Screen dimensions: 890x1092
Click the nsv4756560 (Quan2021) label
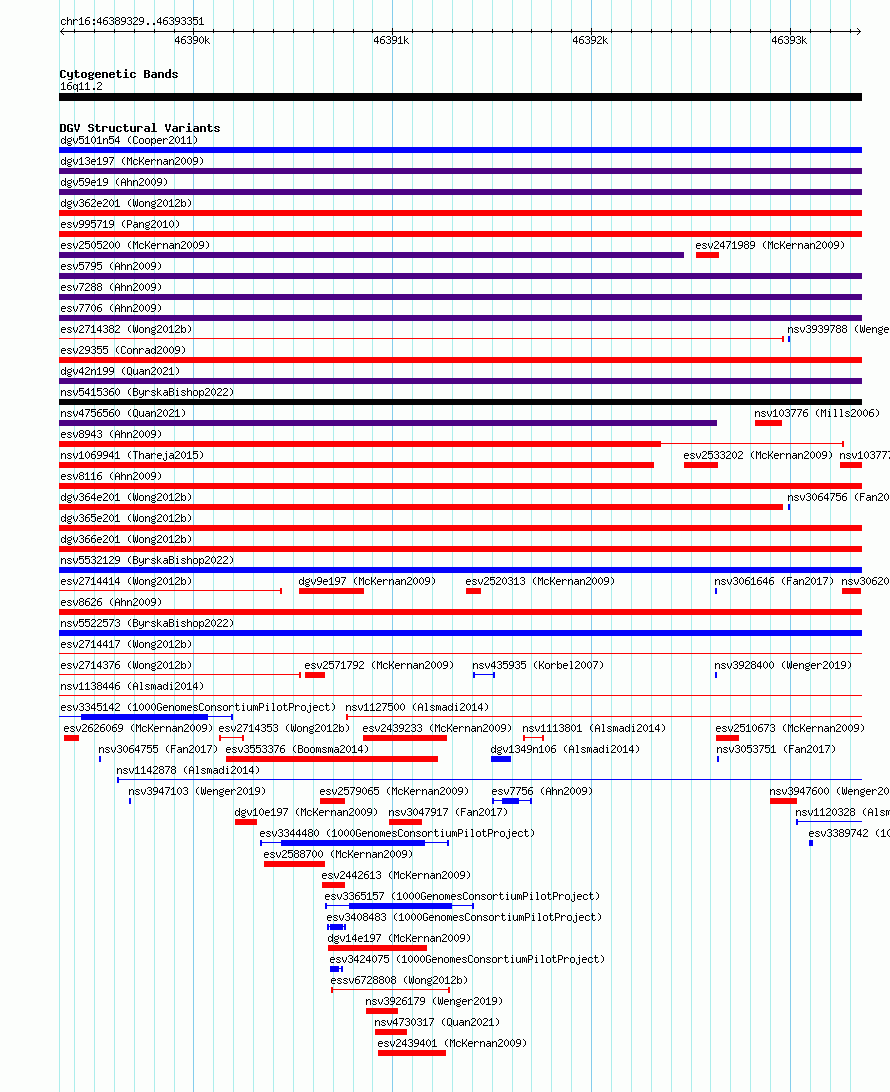click(x=123, y=413)
